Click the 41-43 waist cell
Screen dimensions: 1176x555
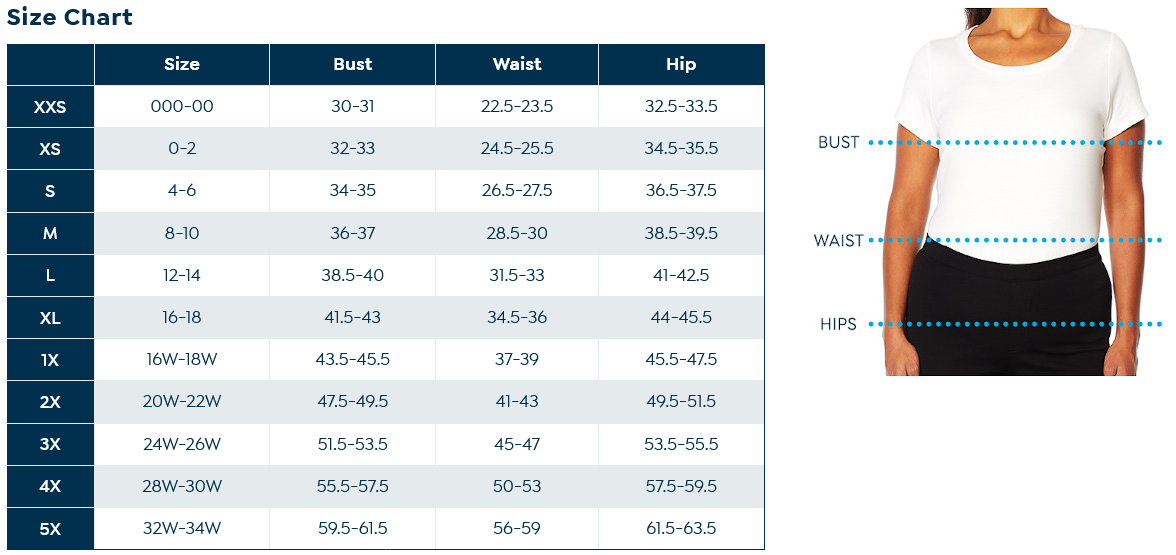517,401
